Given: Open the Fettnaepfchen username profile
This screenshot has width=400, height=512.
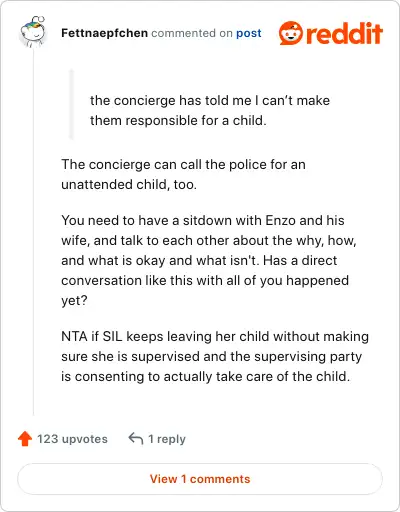Looking at the screenshot, I should (104, 33).
